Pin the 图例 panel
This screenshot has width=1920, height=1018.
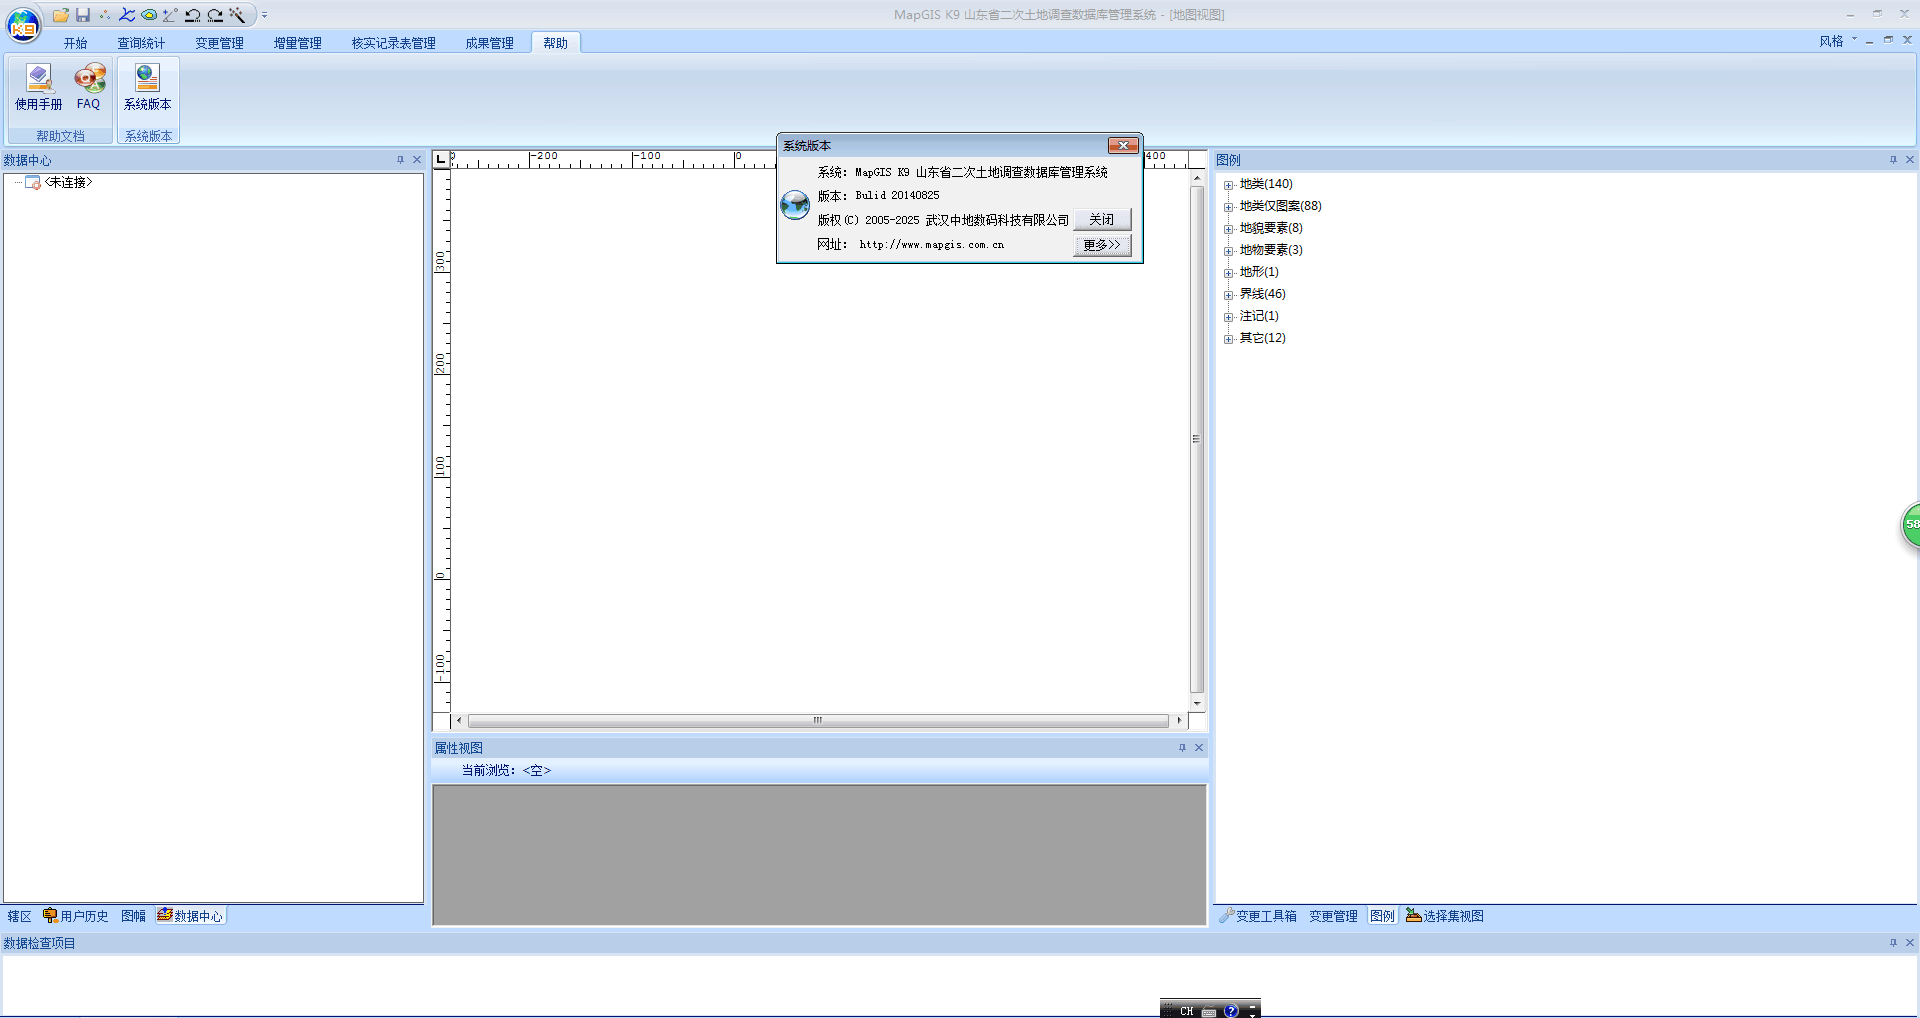point(1893,160)
